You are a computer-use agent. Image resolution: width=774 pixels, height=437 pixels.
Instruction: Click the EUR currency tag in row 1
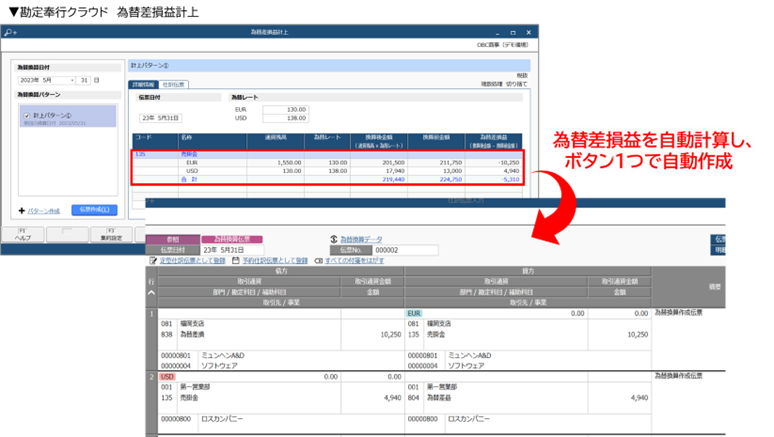(x=414, y=314)
